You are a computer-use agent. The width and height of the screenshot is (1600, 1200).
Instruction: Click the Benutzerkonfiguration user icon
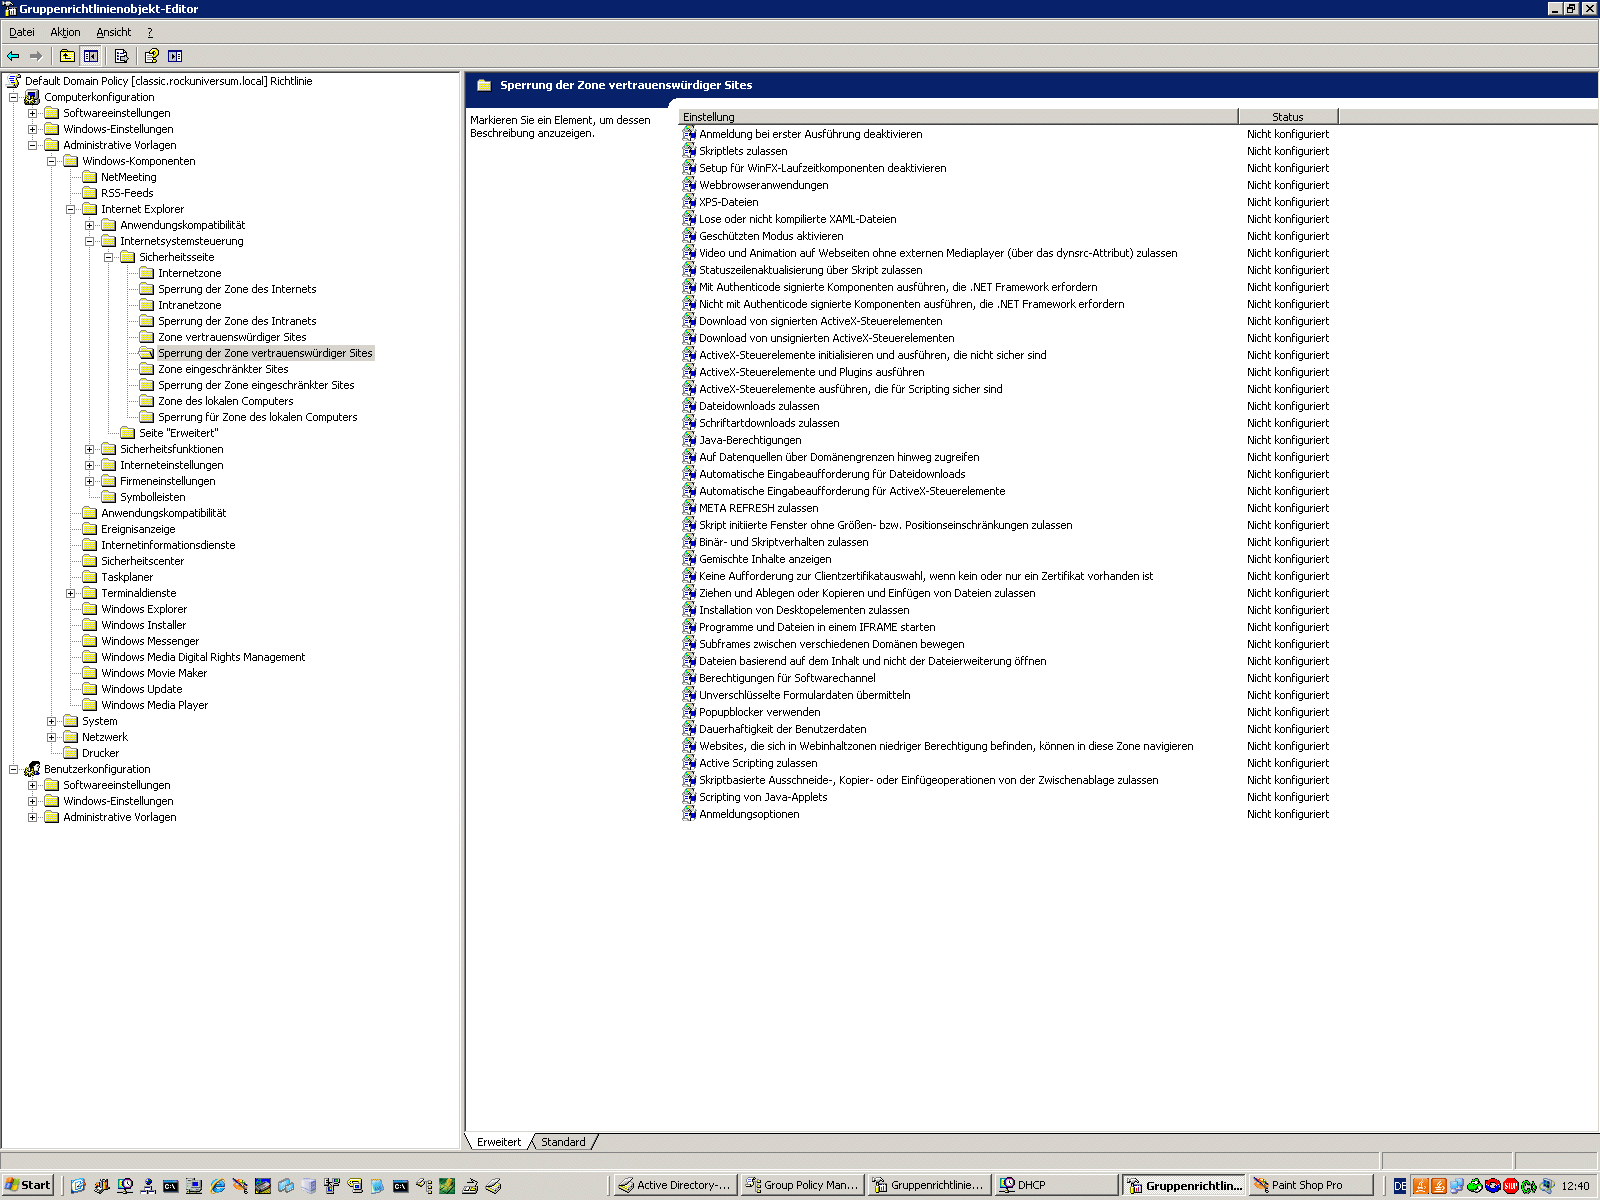click(32, 769)
